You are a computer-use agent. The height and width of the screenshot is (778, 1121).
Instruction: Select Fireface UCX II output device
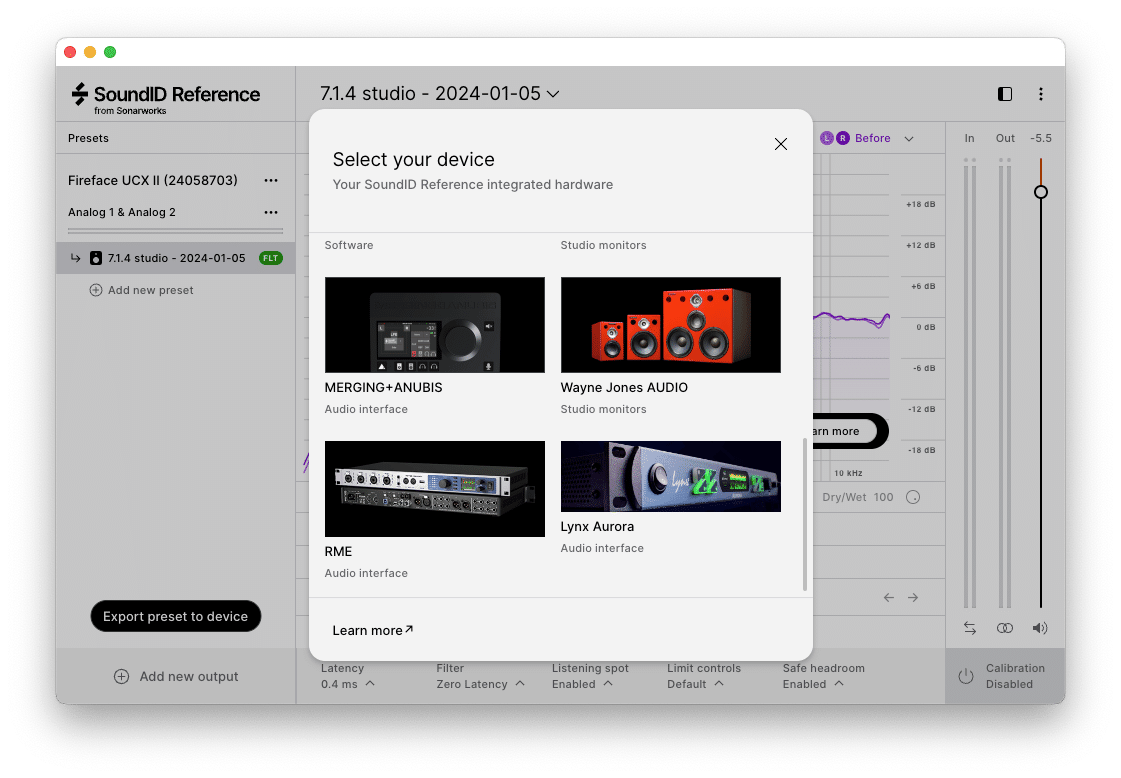coord(152,180)
